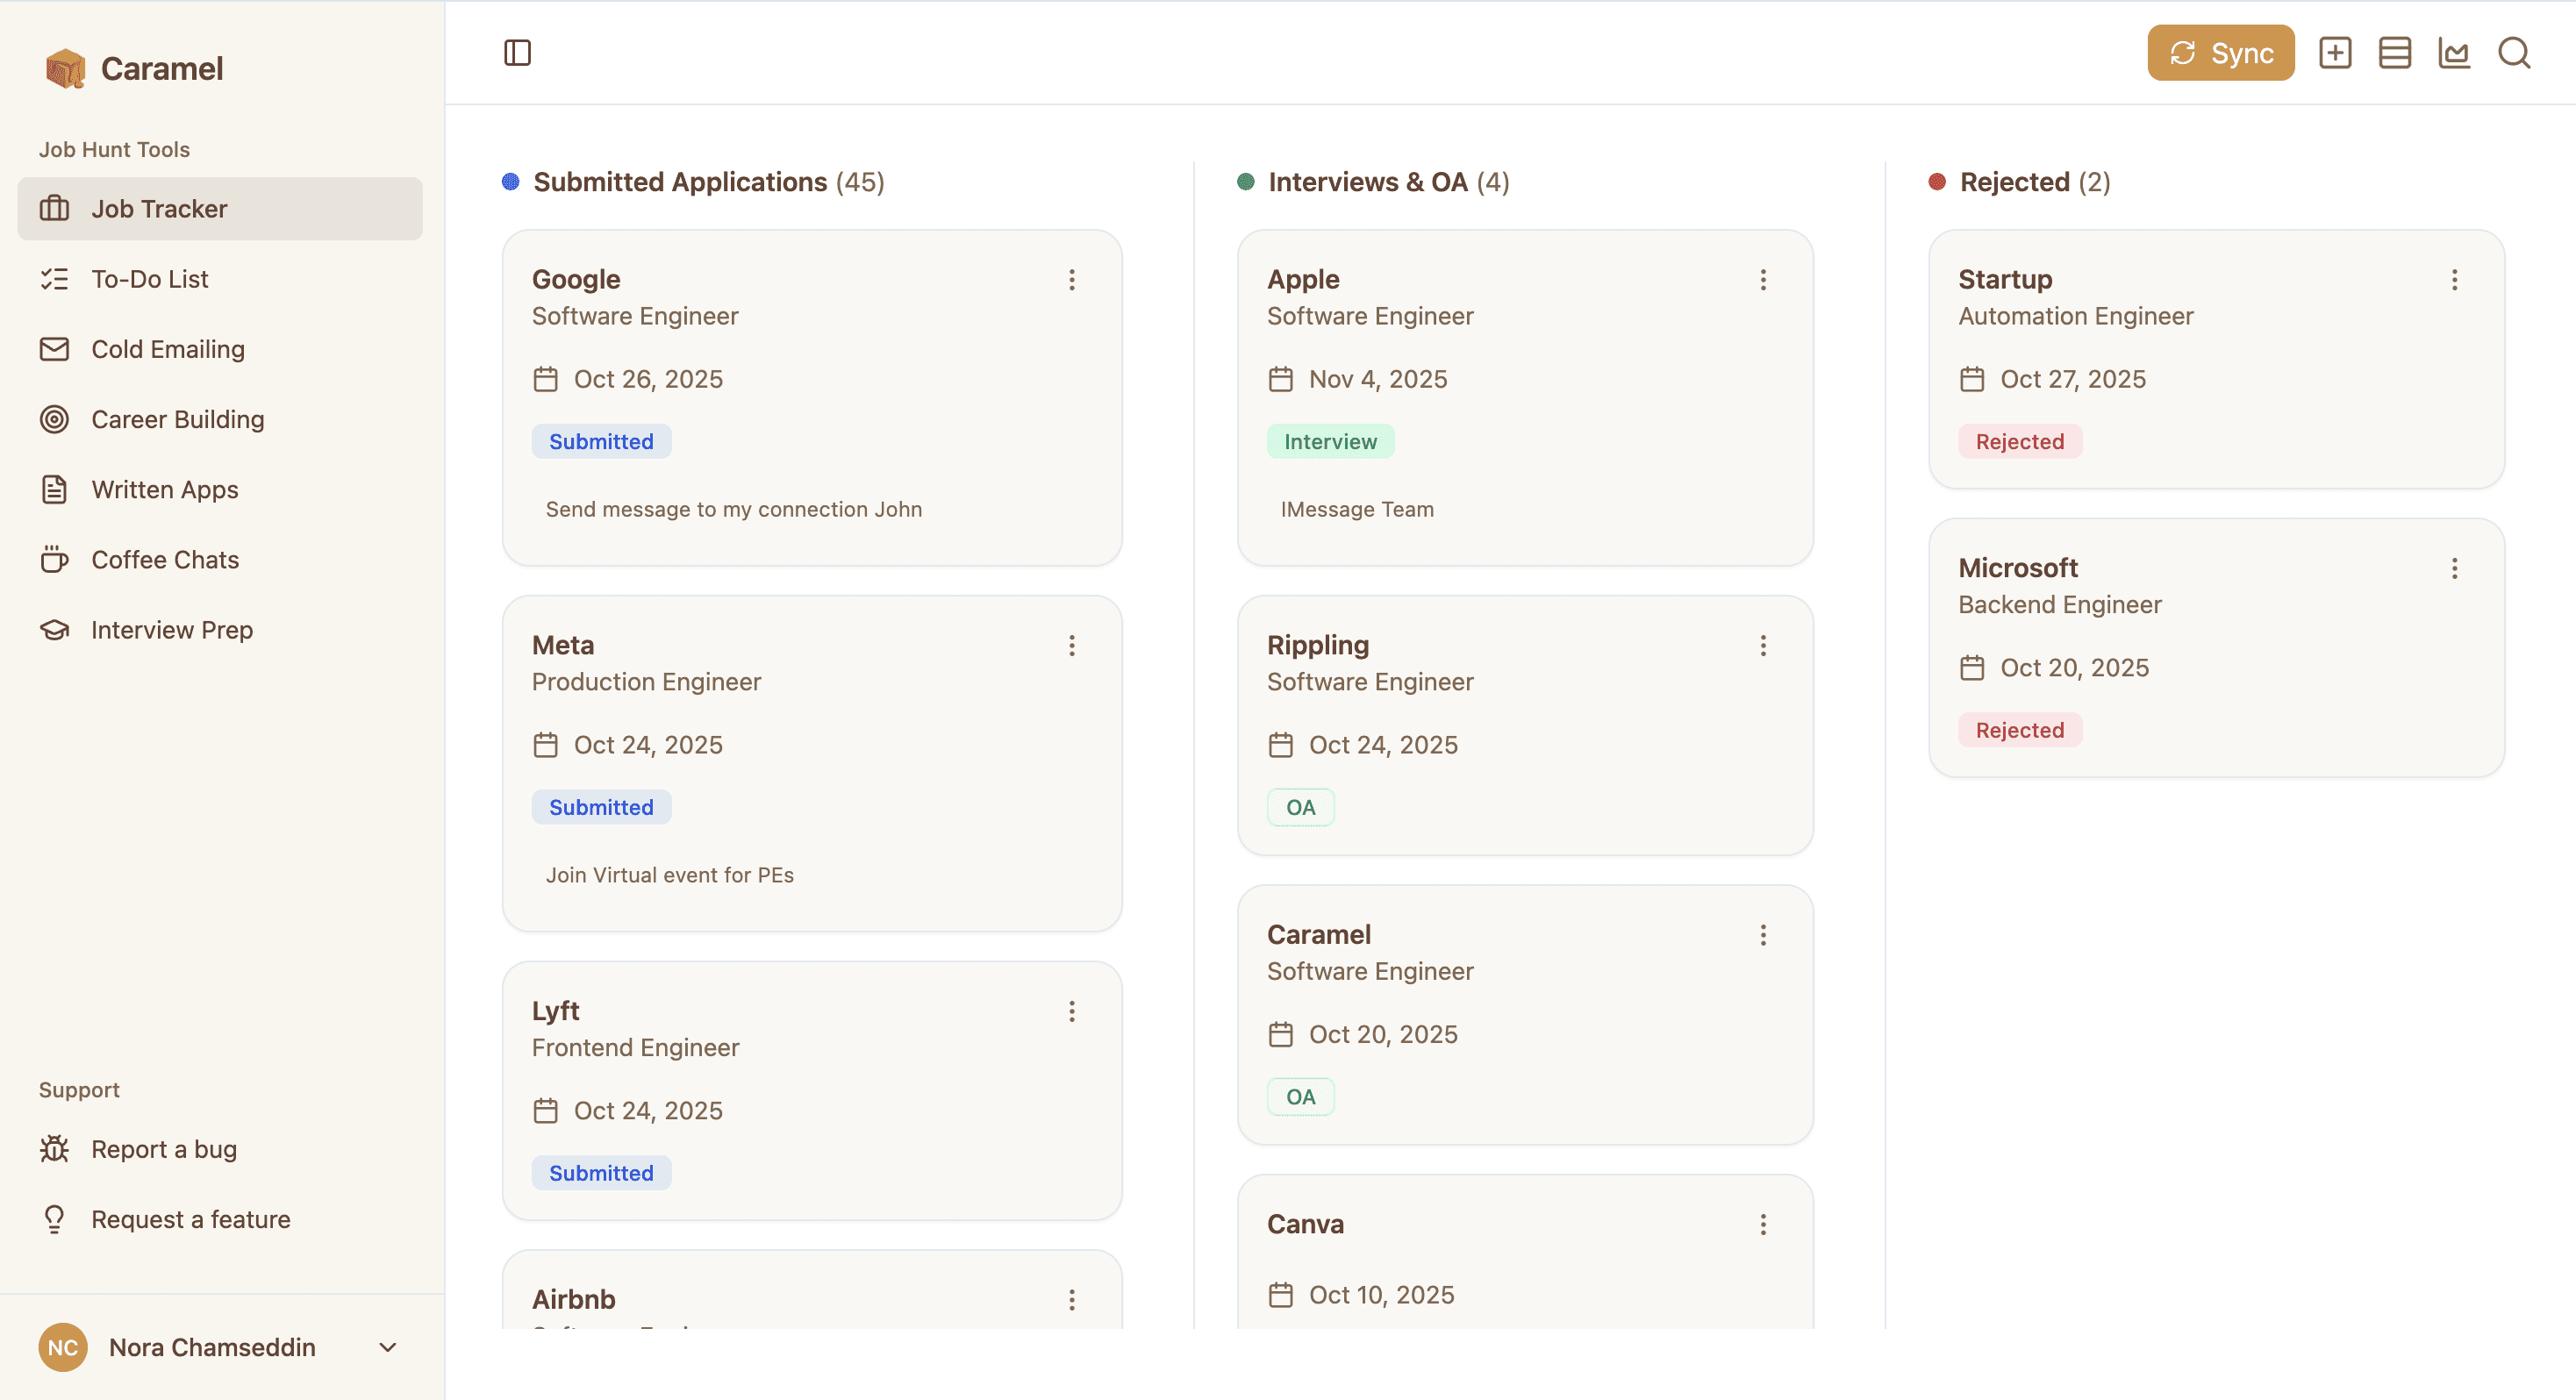Image resolution: width=2576 pixels, height=1400 pixels.
Task: Click calendar icon on Caramel card
Action: tap(1280, 1034)
